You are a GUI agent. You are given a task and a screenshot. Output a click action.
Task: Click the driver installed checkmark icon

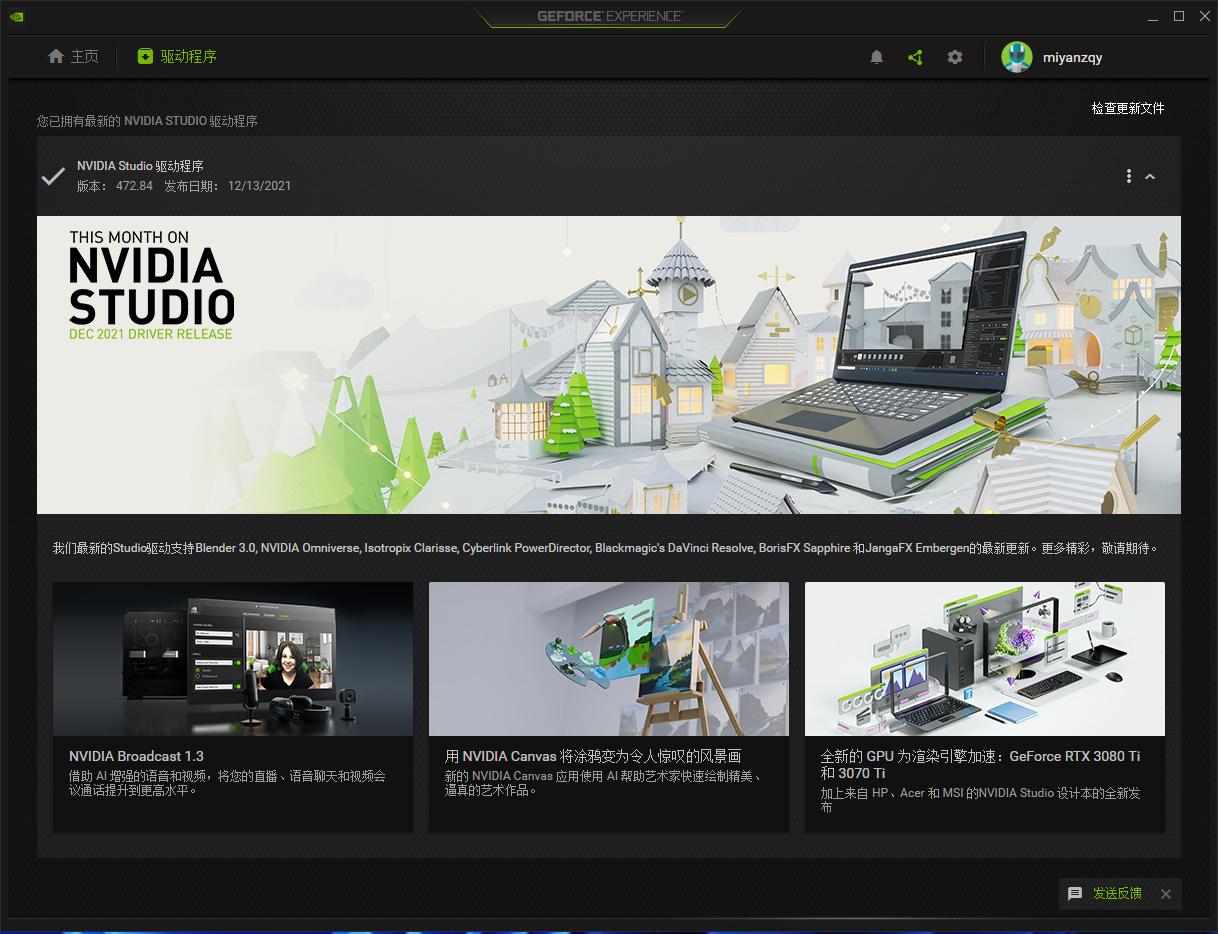click(x=53, y=176)
